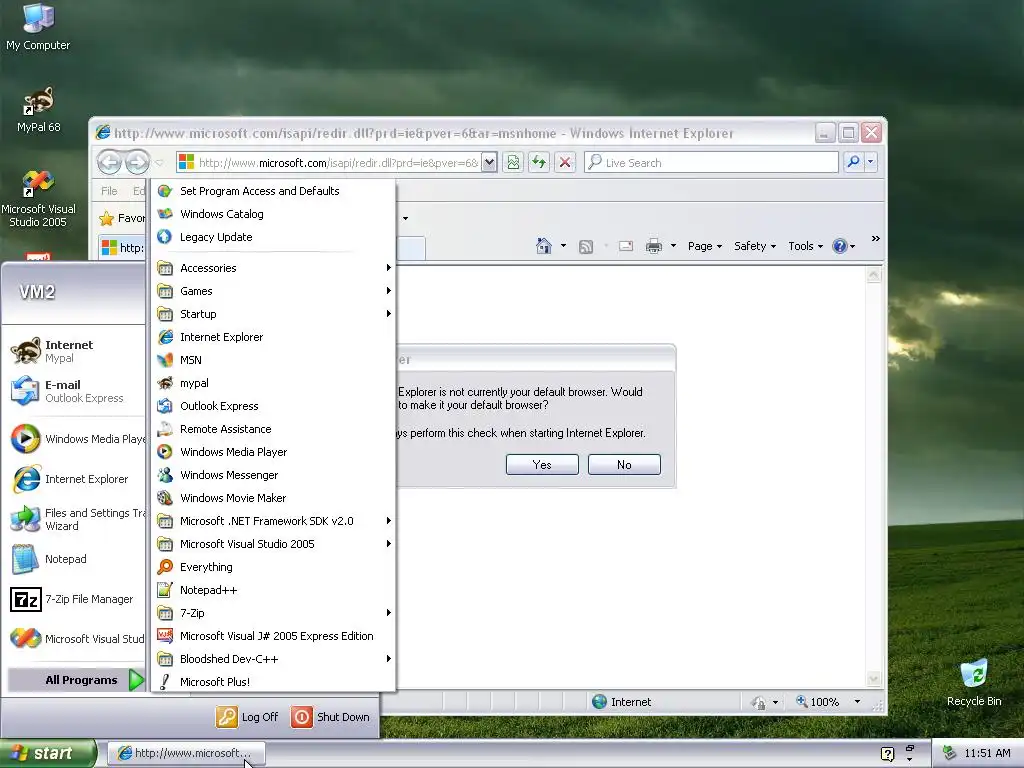This screenshot has height=768, width=1024.
Task: Click the Windows start button
Action: (x=48, y=753)
